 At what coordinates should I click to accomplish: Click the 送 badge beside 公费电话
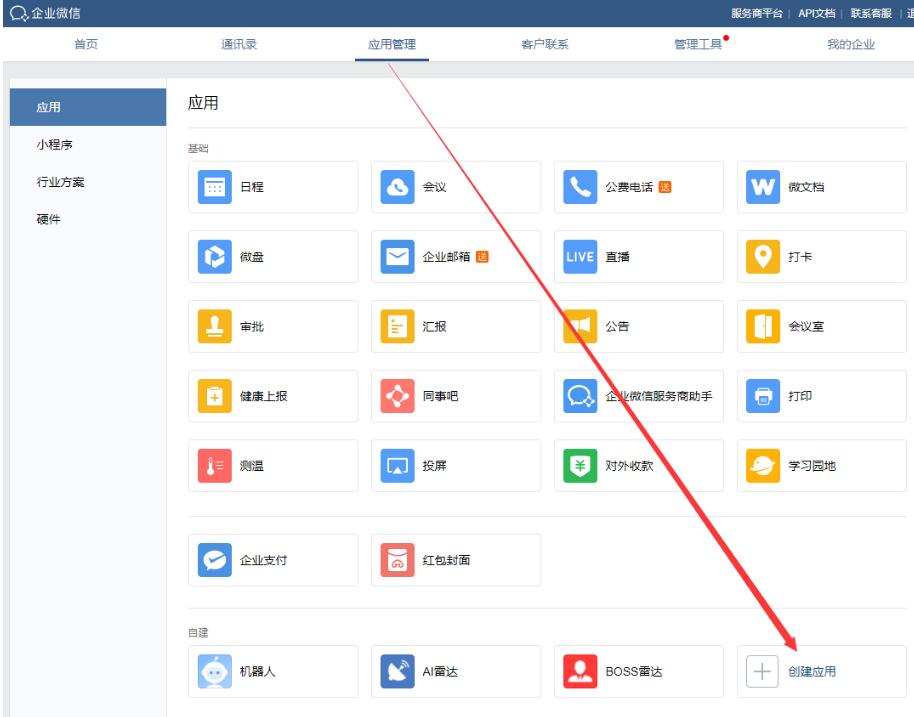point(665,187)
